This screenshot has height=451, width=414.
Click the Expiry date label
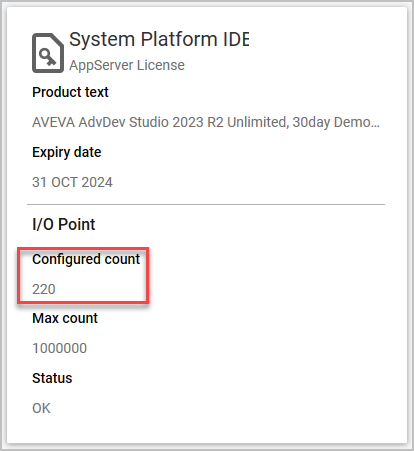67,152
